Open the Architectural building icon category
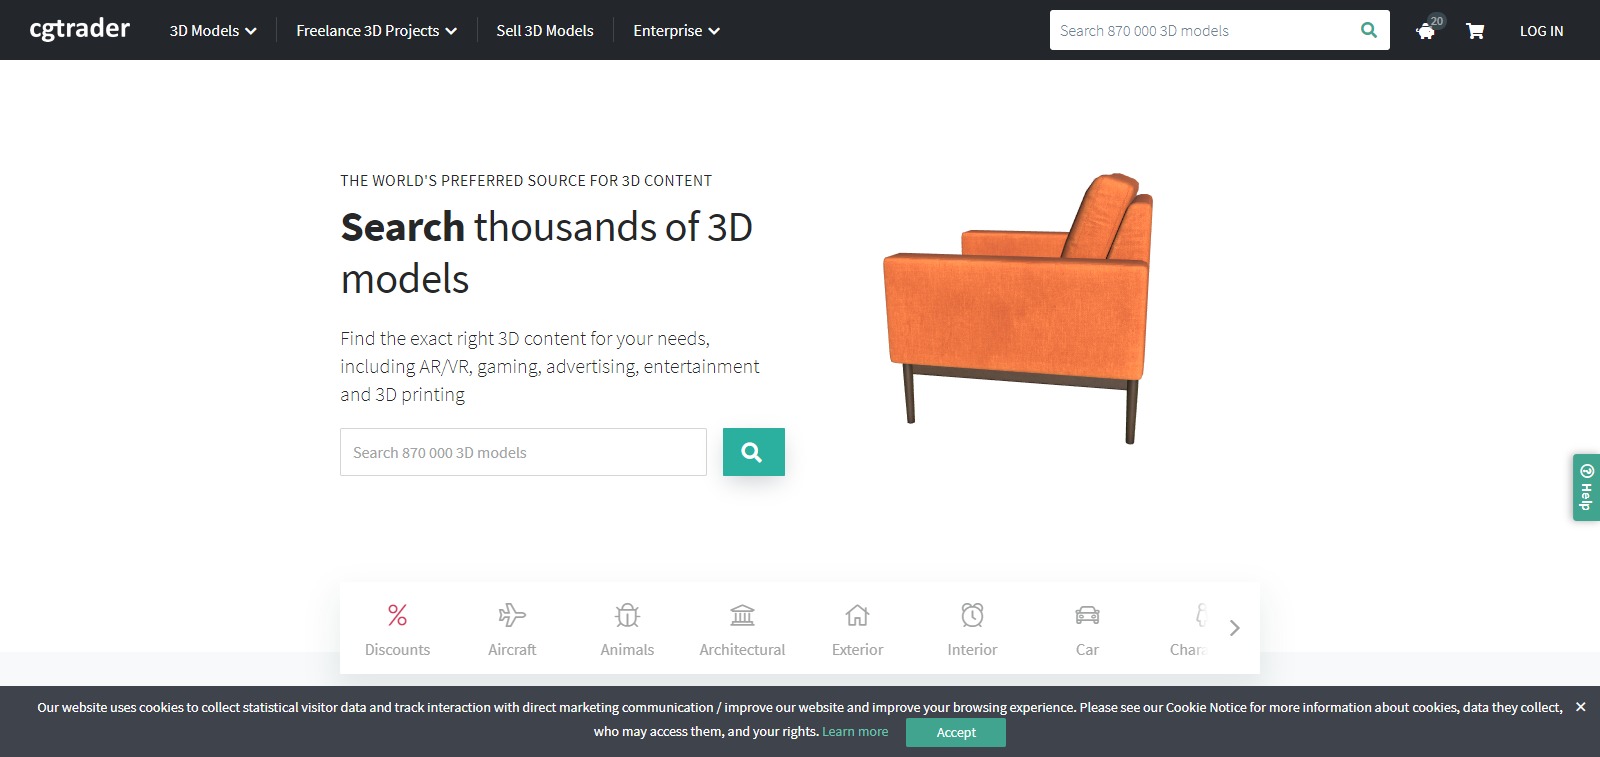Screen dimensions: 1600x757 click(x=742, y=615)
